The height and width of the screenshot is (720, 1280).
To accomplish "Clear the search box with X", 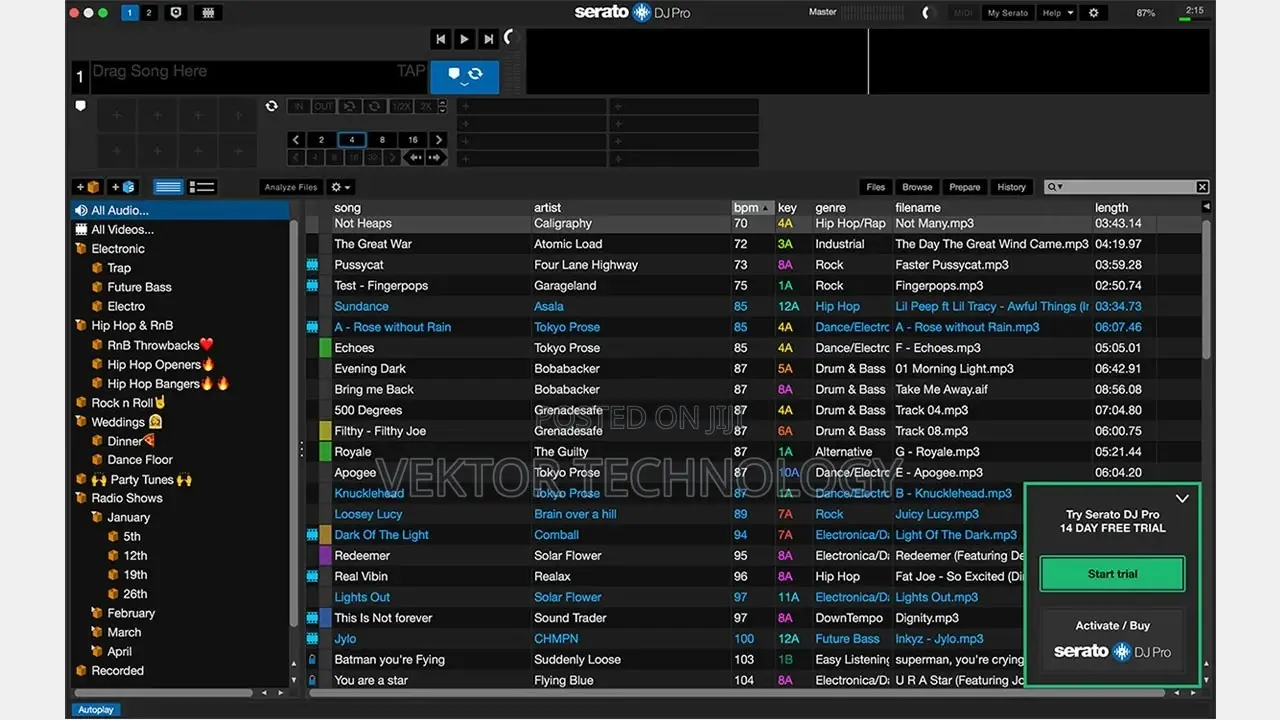I will coord(1202,187).
